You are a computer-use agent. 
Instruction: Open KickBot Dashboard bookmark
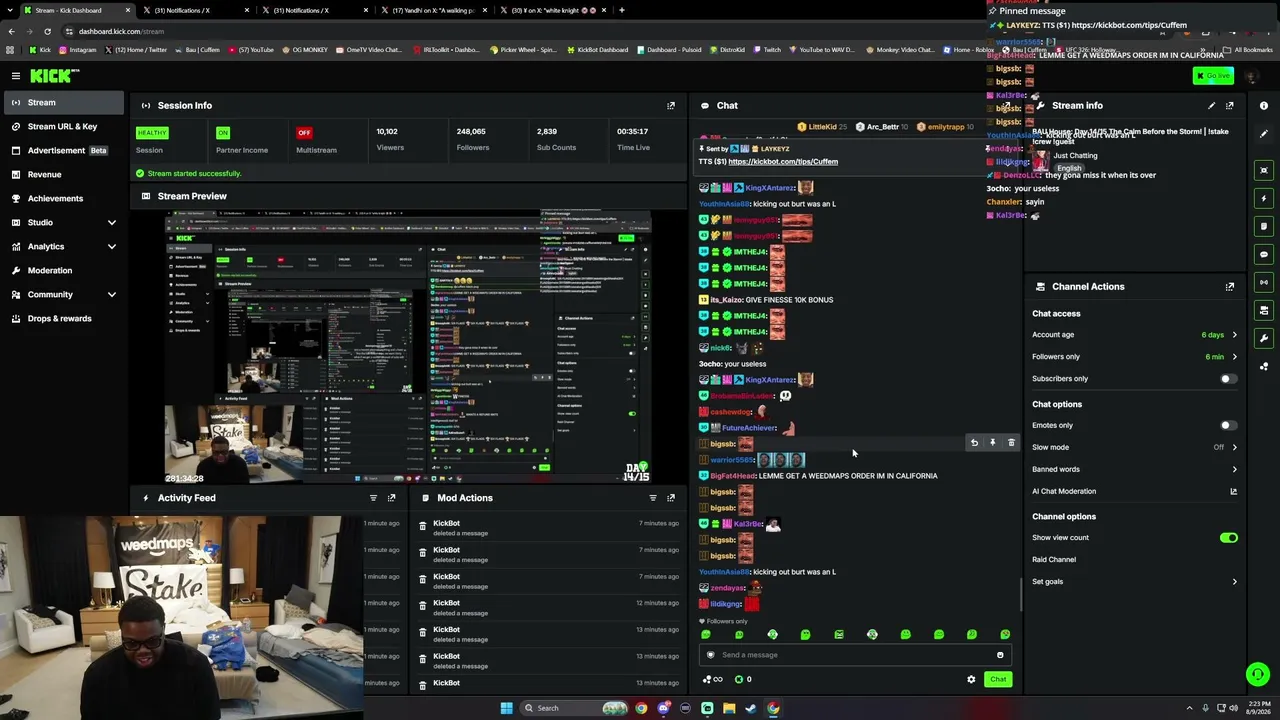click(x=598, y=49)
